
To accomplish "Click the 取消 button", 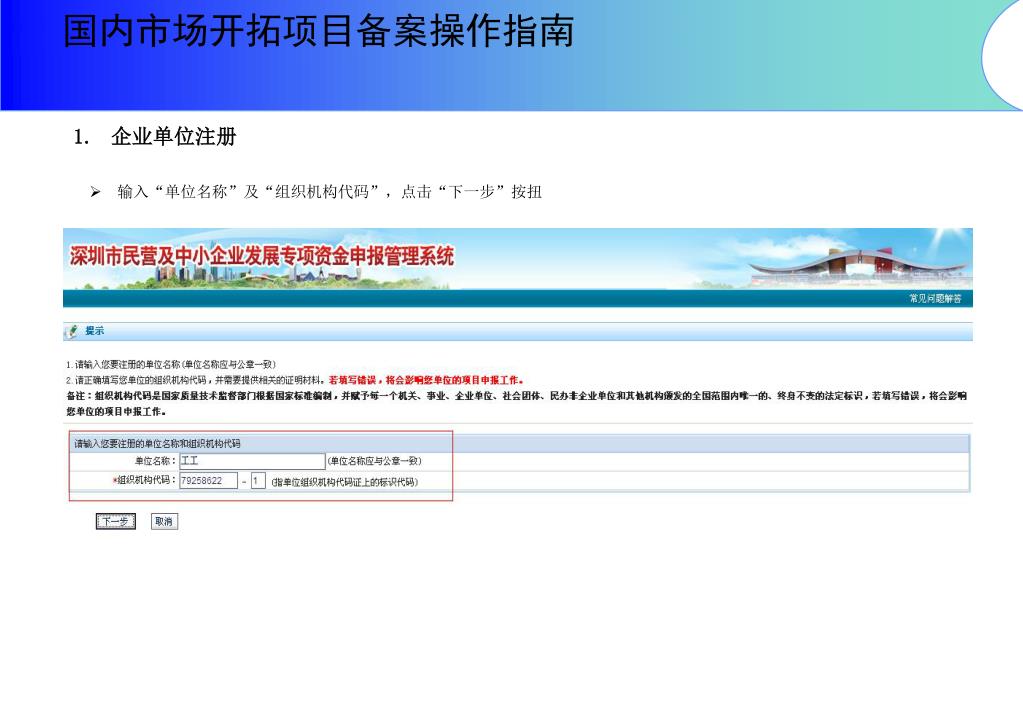I will (x=164, y=521).
